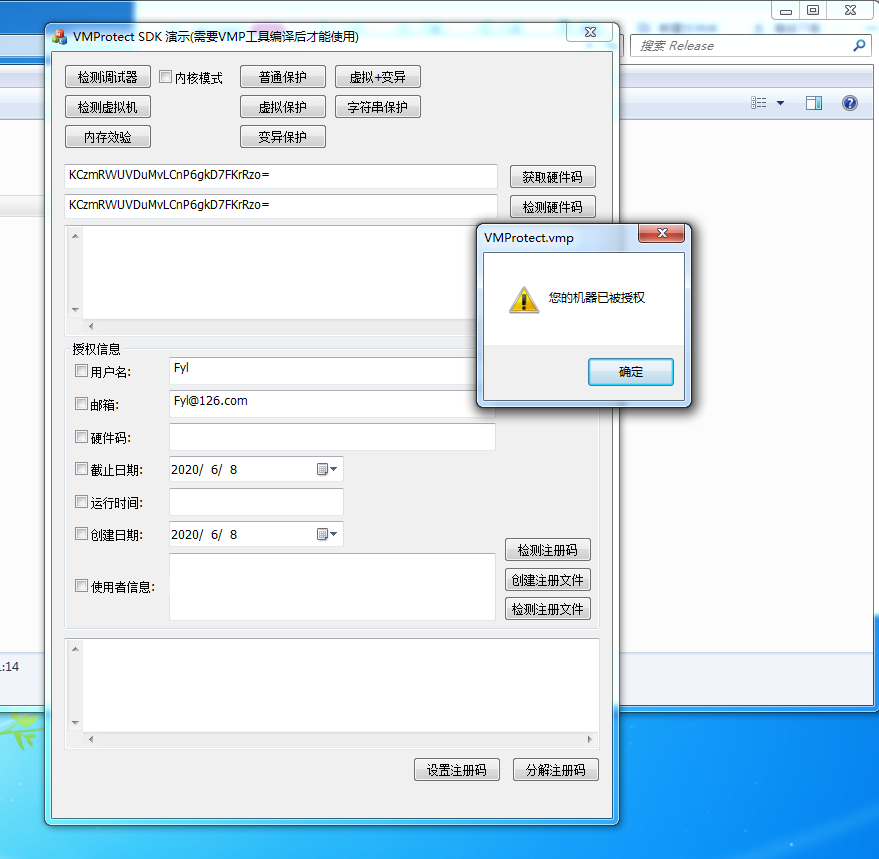Image resolution: width=879 pixels, height=859 pixels.
Task: Click the 虚拟+变异 button
Action: click(377, 77)
